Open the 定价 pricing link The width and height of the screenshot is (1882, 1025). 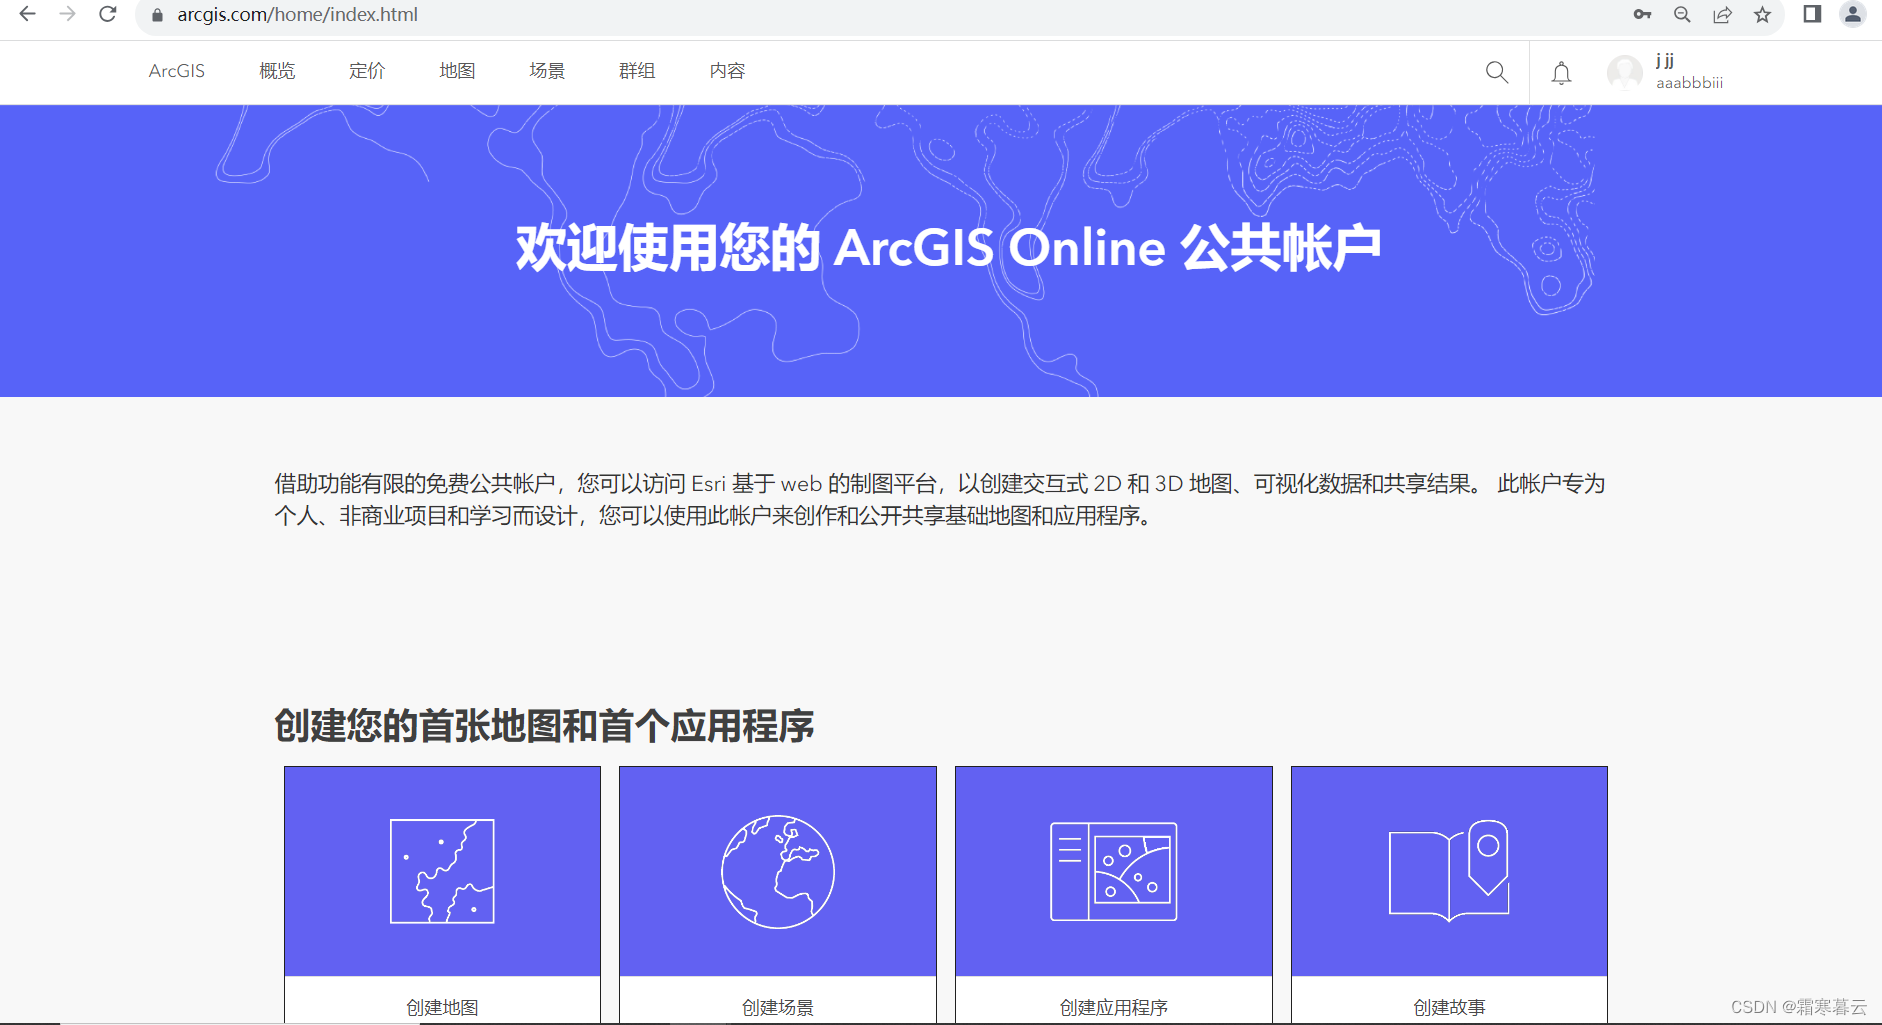click(366, 71)
